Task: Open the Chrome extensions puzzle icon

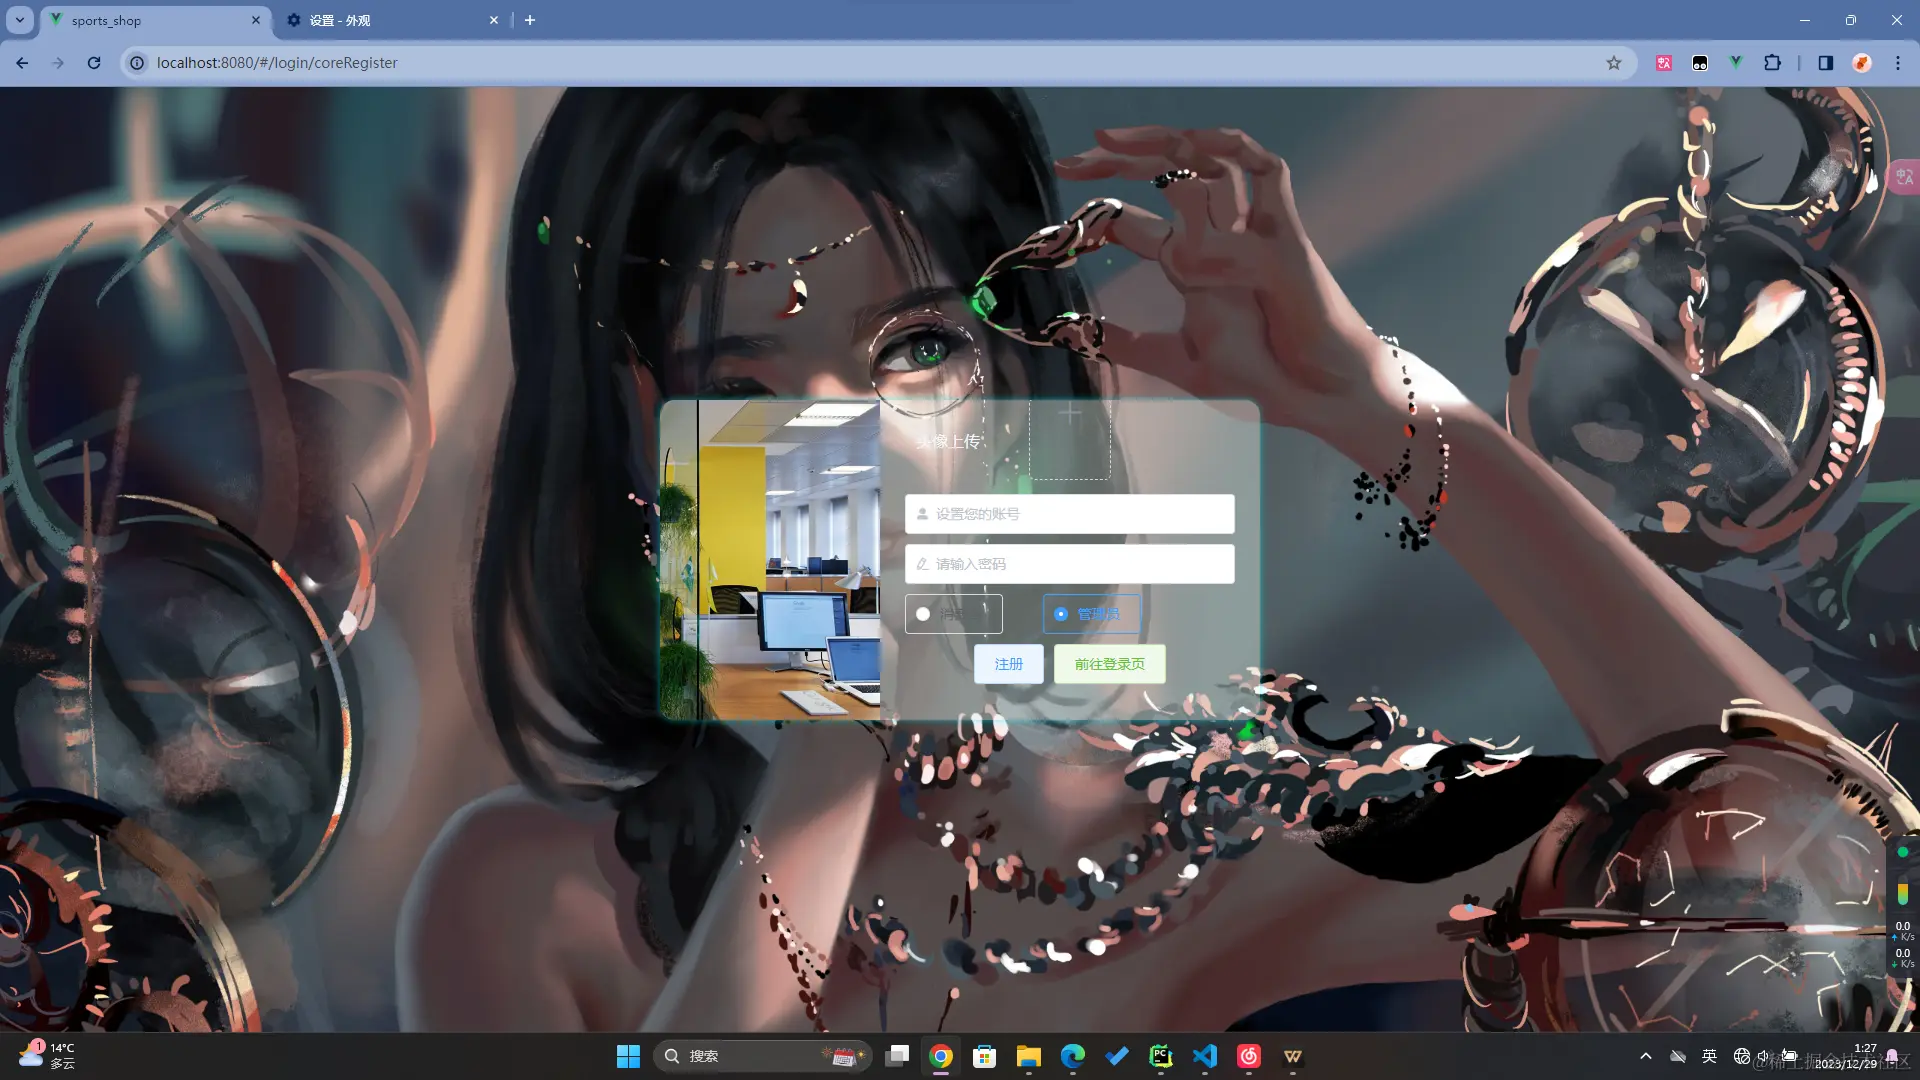Action: (x=1772, y=63)
